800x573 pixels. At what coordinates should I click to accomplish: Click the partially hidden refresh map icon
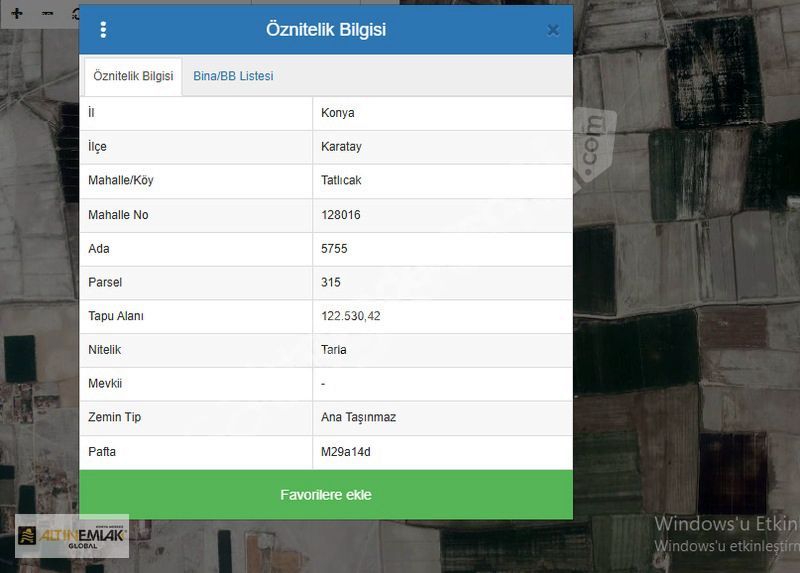[74, 14]
